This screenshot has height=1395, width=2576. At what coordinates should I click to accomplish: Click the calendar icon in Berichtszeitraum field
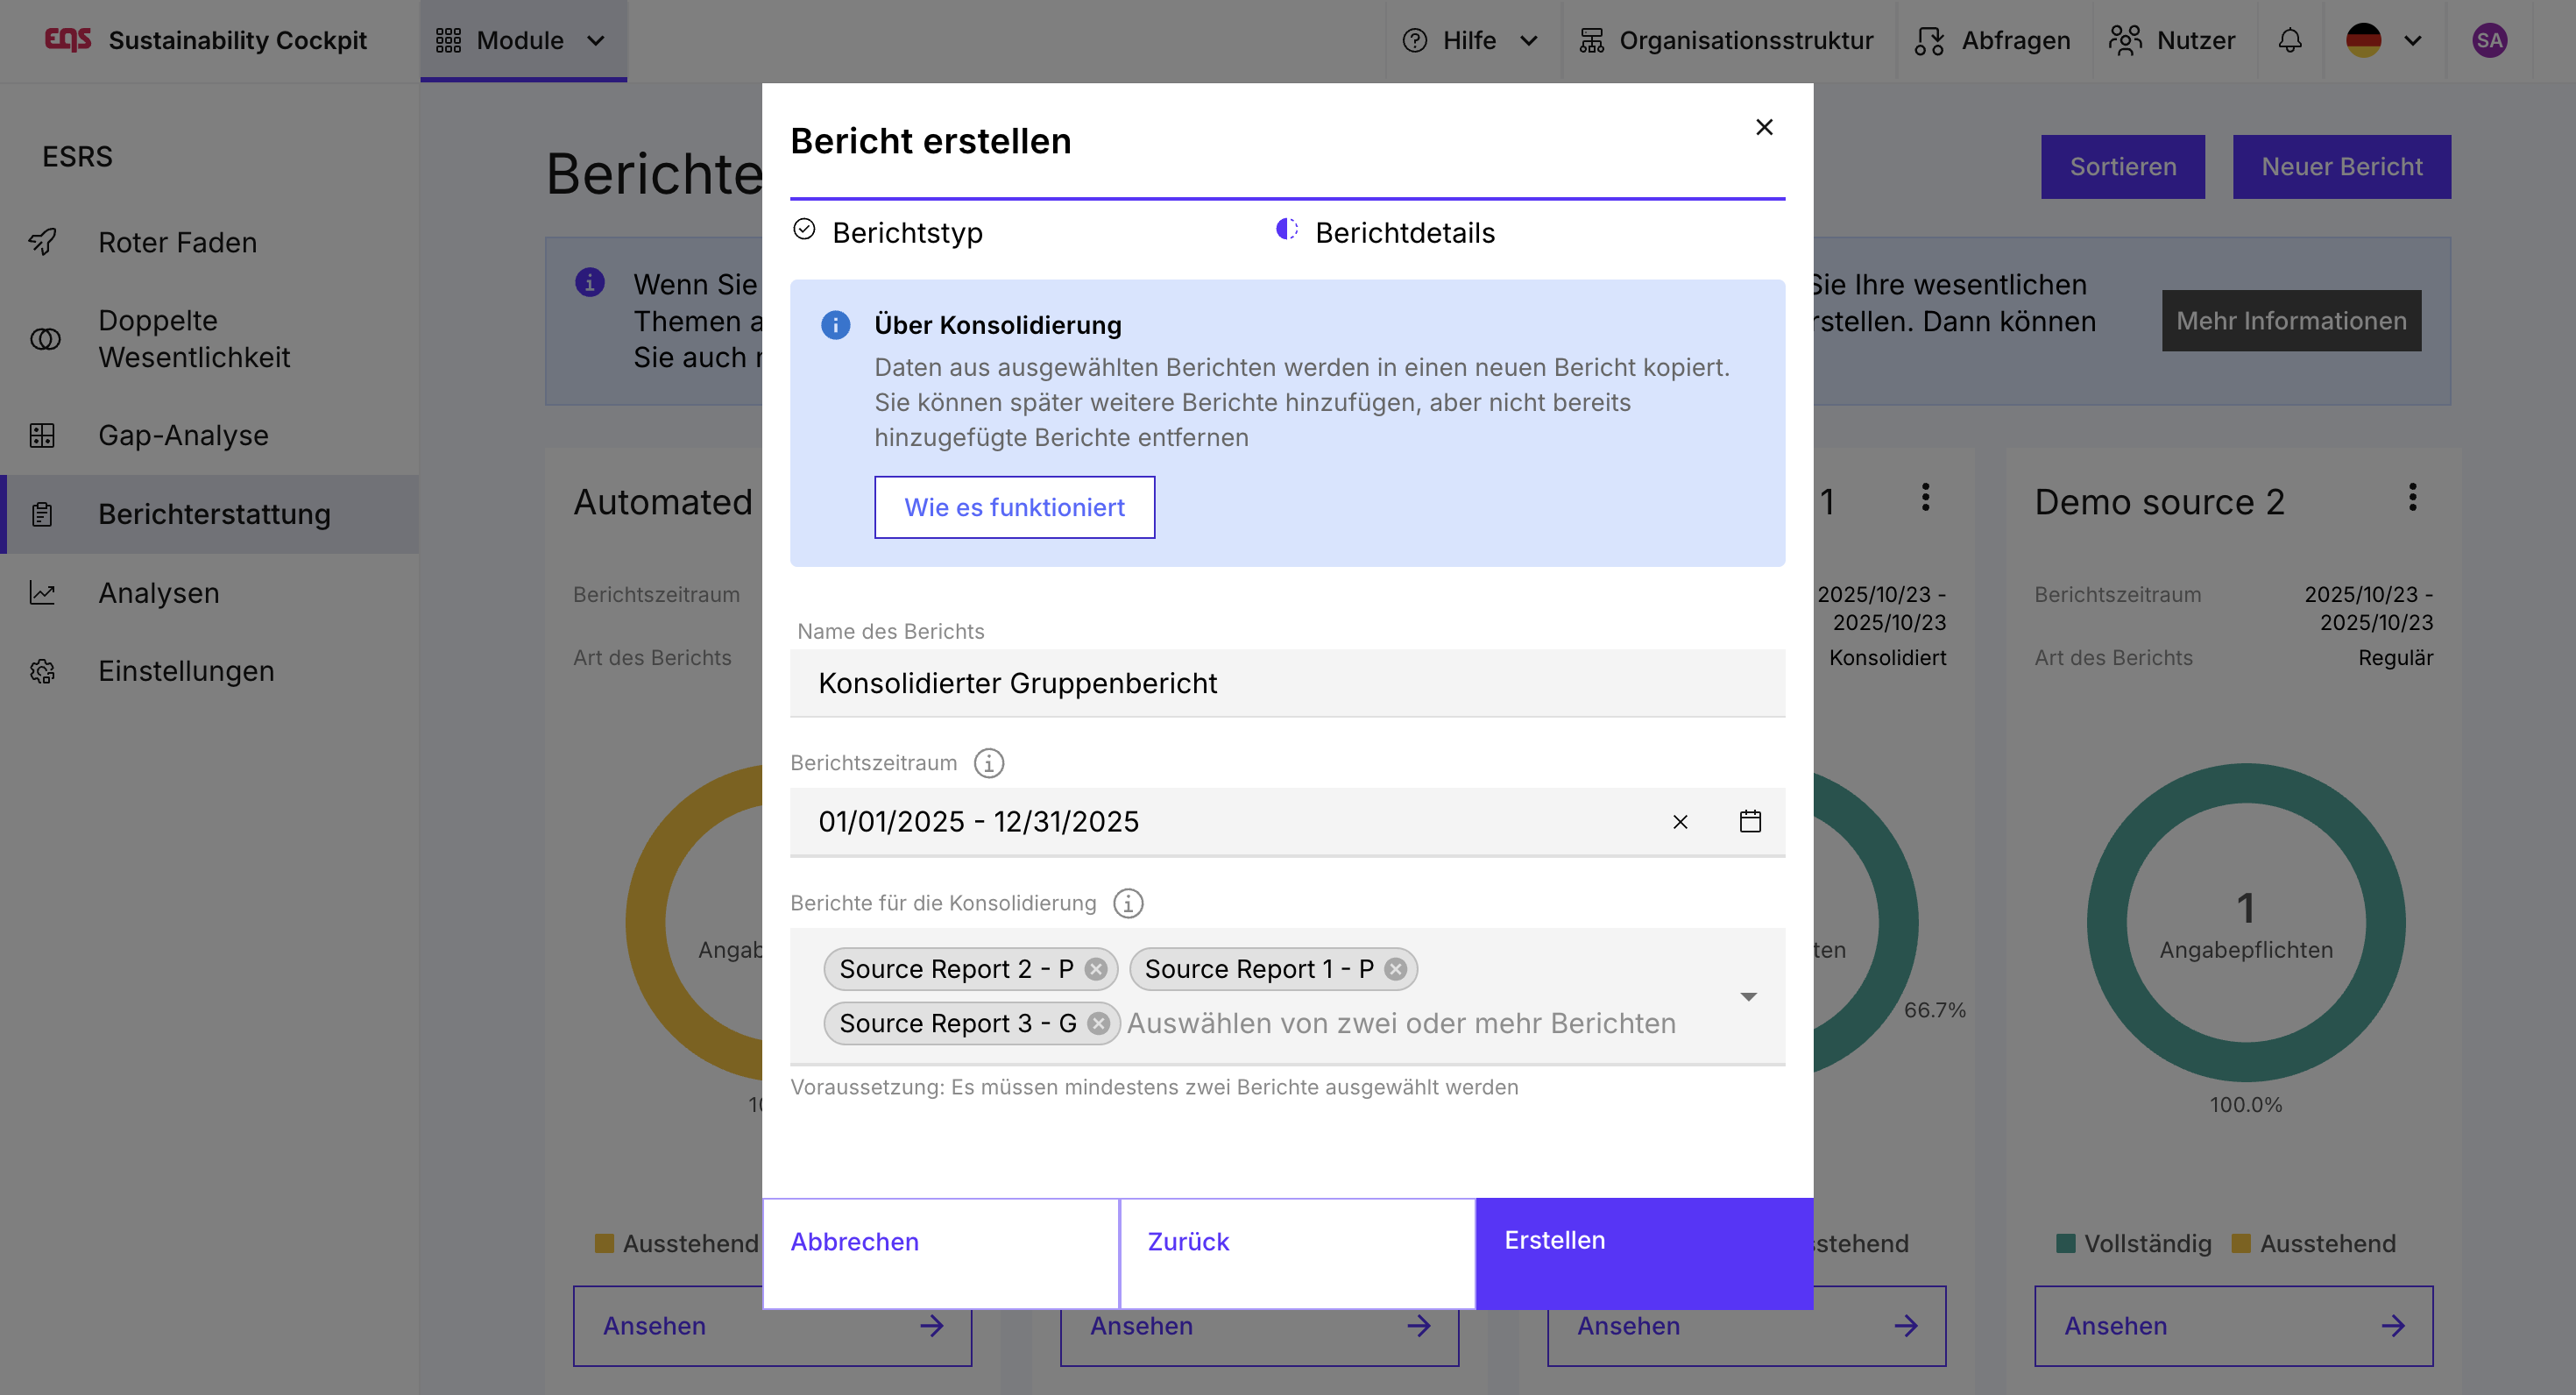point(1749,821)
